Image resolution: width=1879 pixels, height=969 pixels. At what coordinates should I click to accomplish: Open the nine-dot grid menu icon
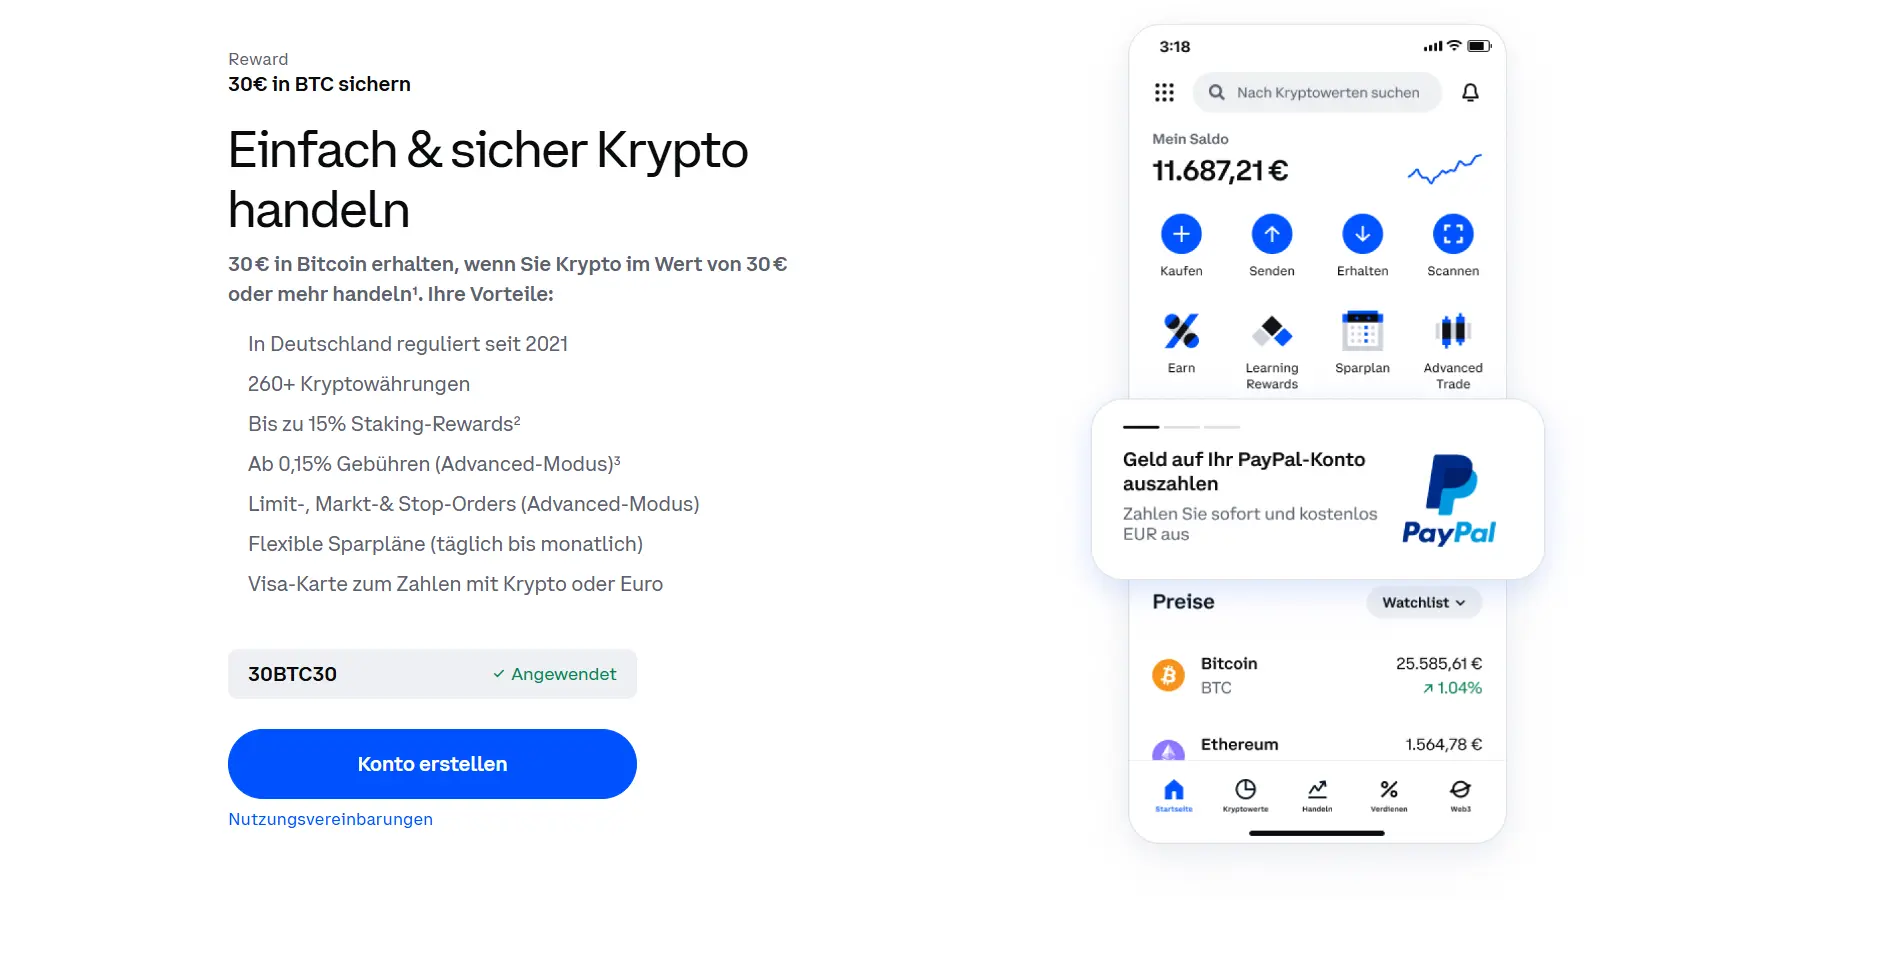[1164, 93]
